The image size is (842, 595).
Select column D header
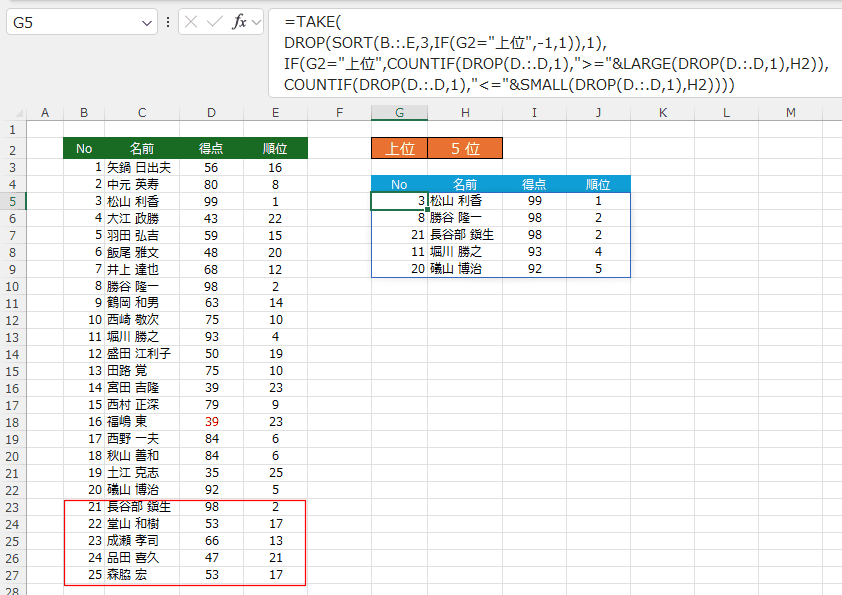[x=211, y=112]
